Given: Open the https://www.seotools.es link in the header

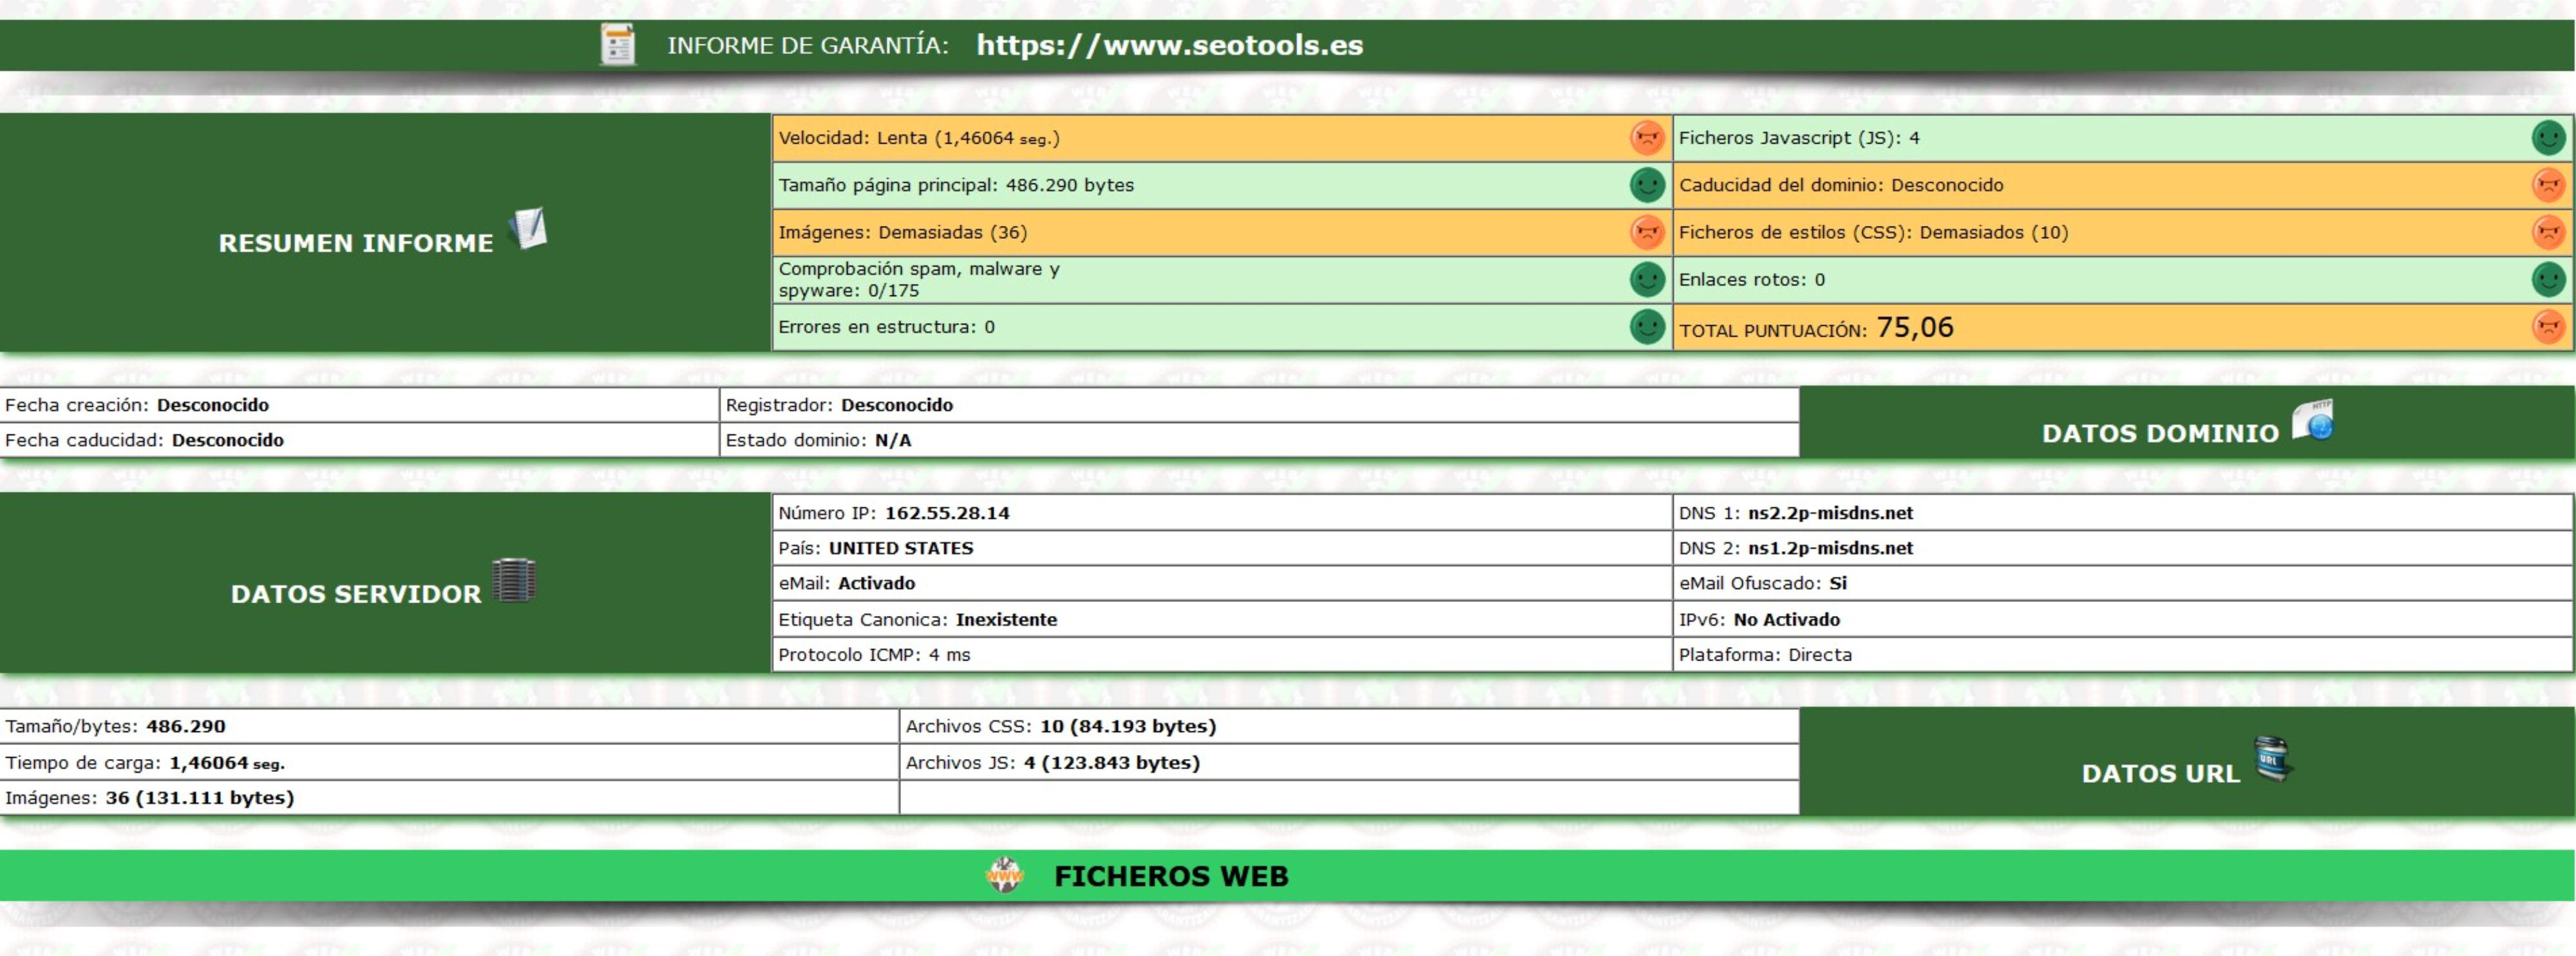Looking at the screenshot, I should coord(1169,45).
